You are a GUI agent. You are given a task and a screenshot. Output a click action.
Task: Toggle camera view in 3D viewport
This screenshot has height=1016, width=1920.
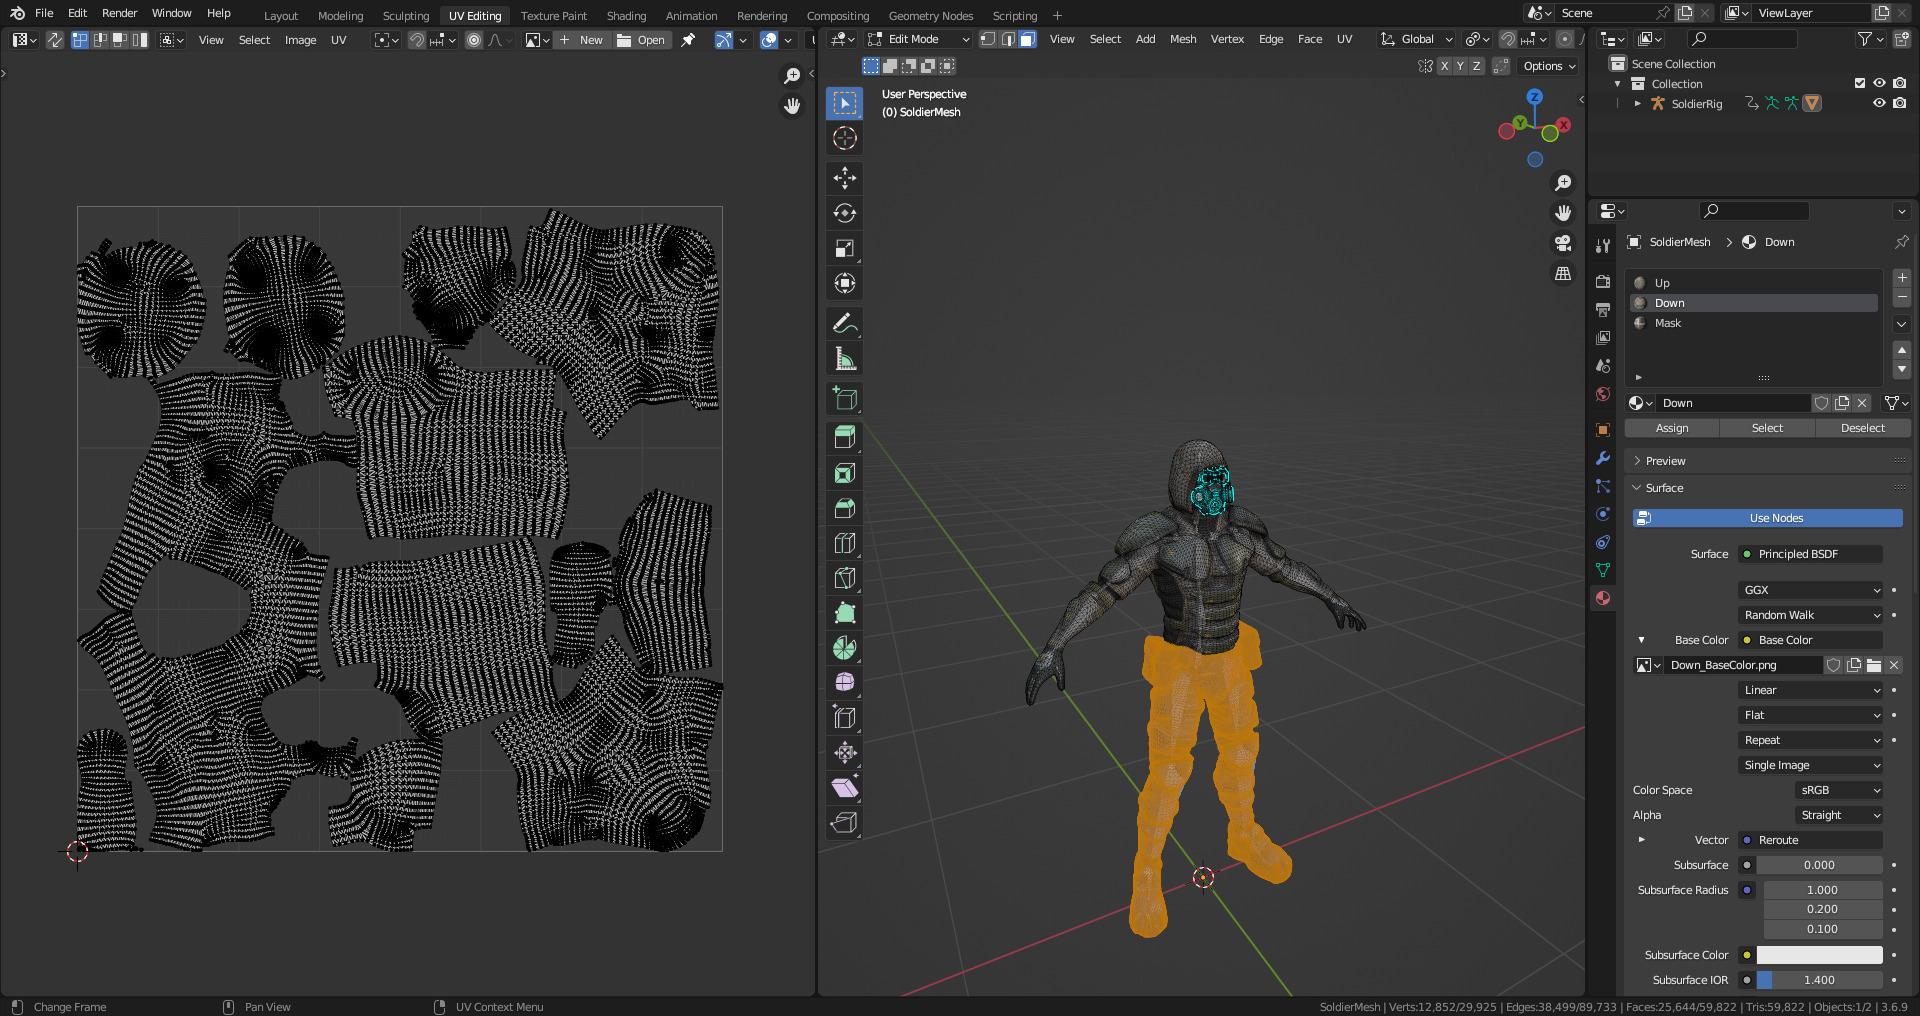tap(1563, 243)
